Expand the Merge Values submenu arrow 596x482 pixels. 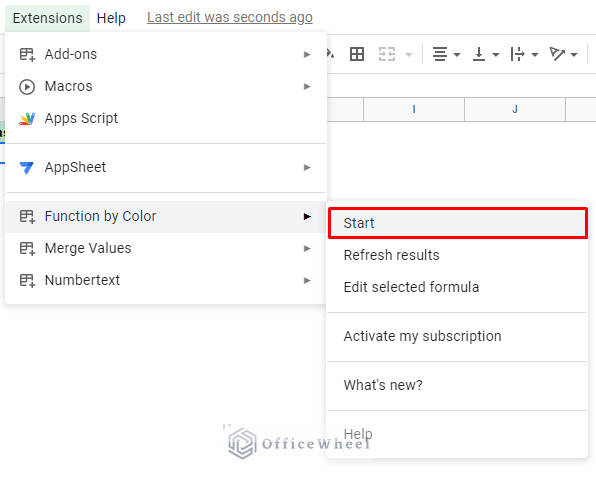[x=307, y=249]
